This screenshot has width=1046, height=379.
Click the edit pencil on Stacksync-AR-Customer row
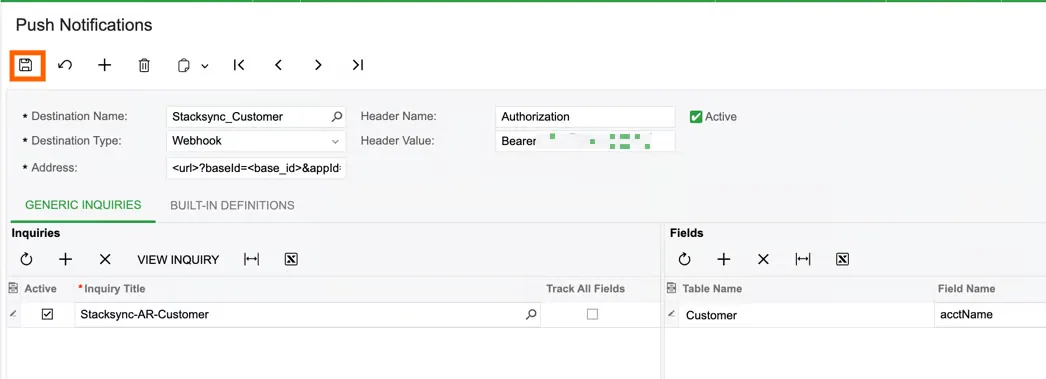coord(13,314)
